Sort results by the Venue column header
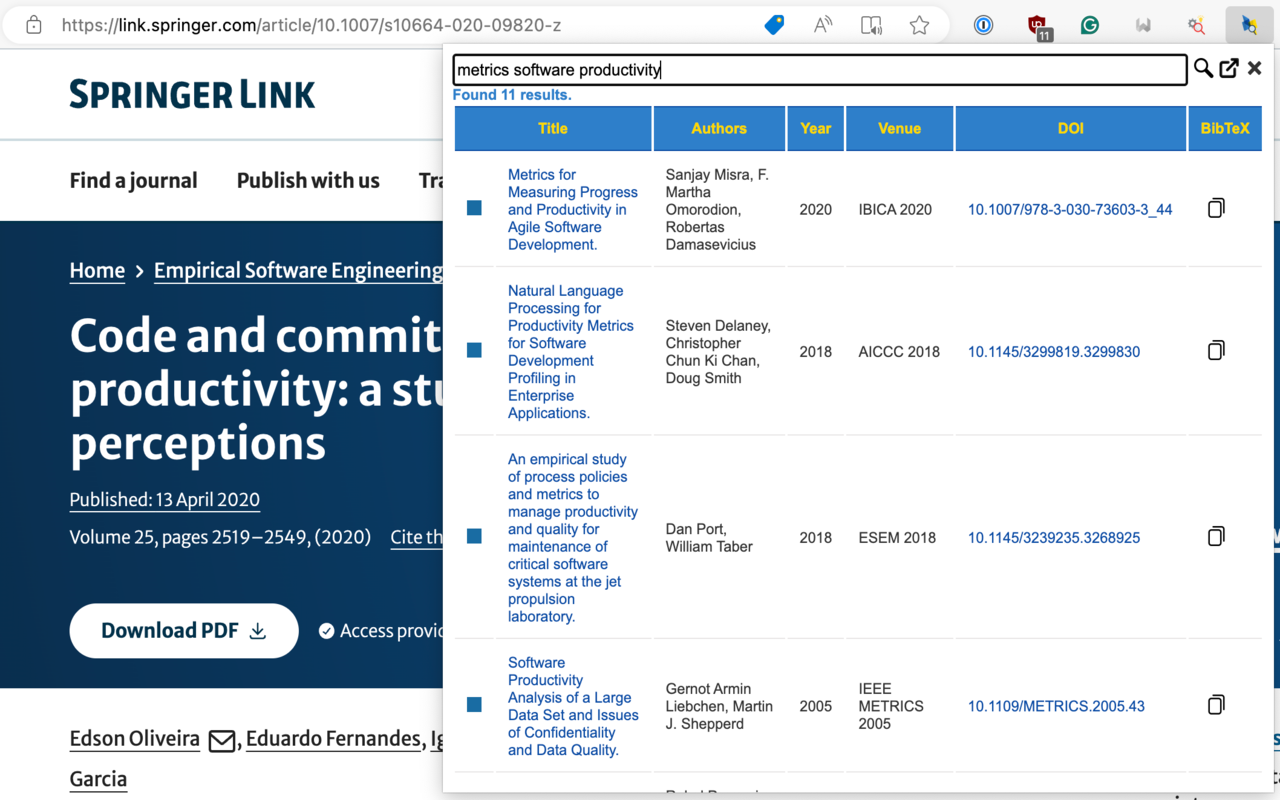1280x800 pixels. pos(899,128)
